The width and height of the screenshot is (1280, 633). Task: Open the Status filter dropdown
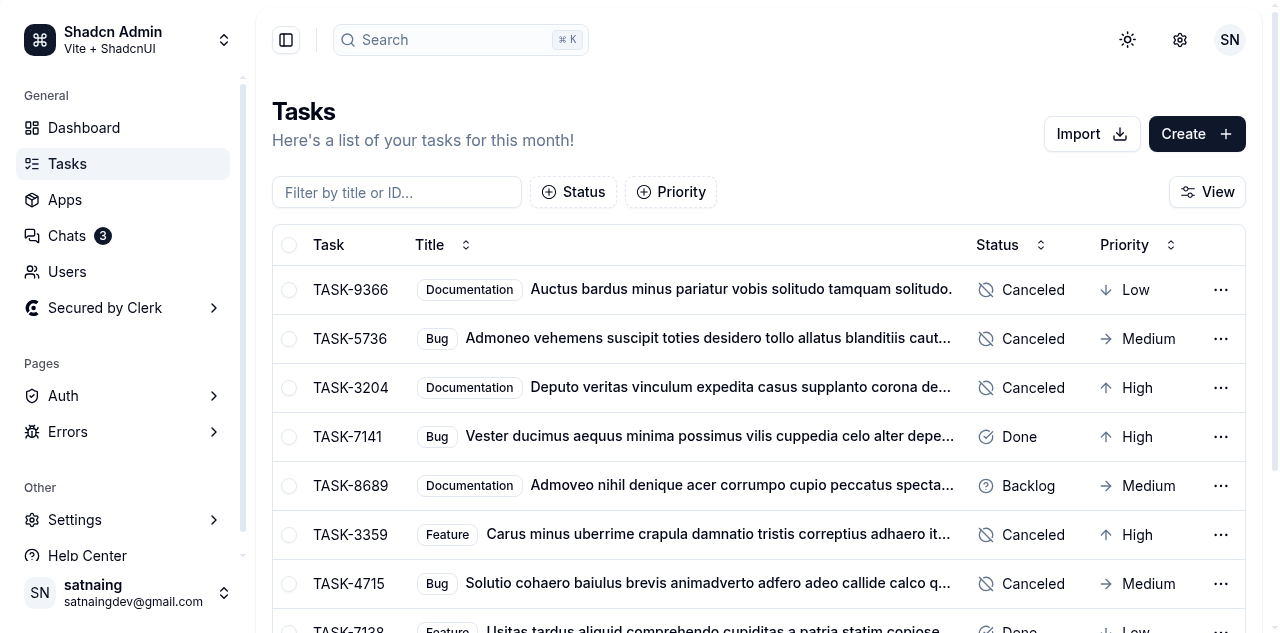pos(574,192)
